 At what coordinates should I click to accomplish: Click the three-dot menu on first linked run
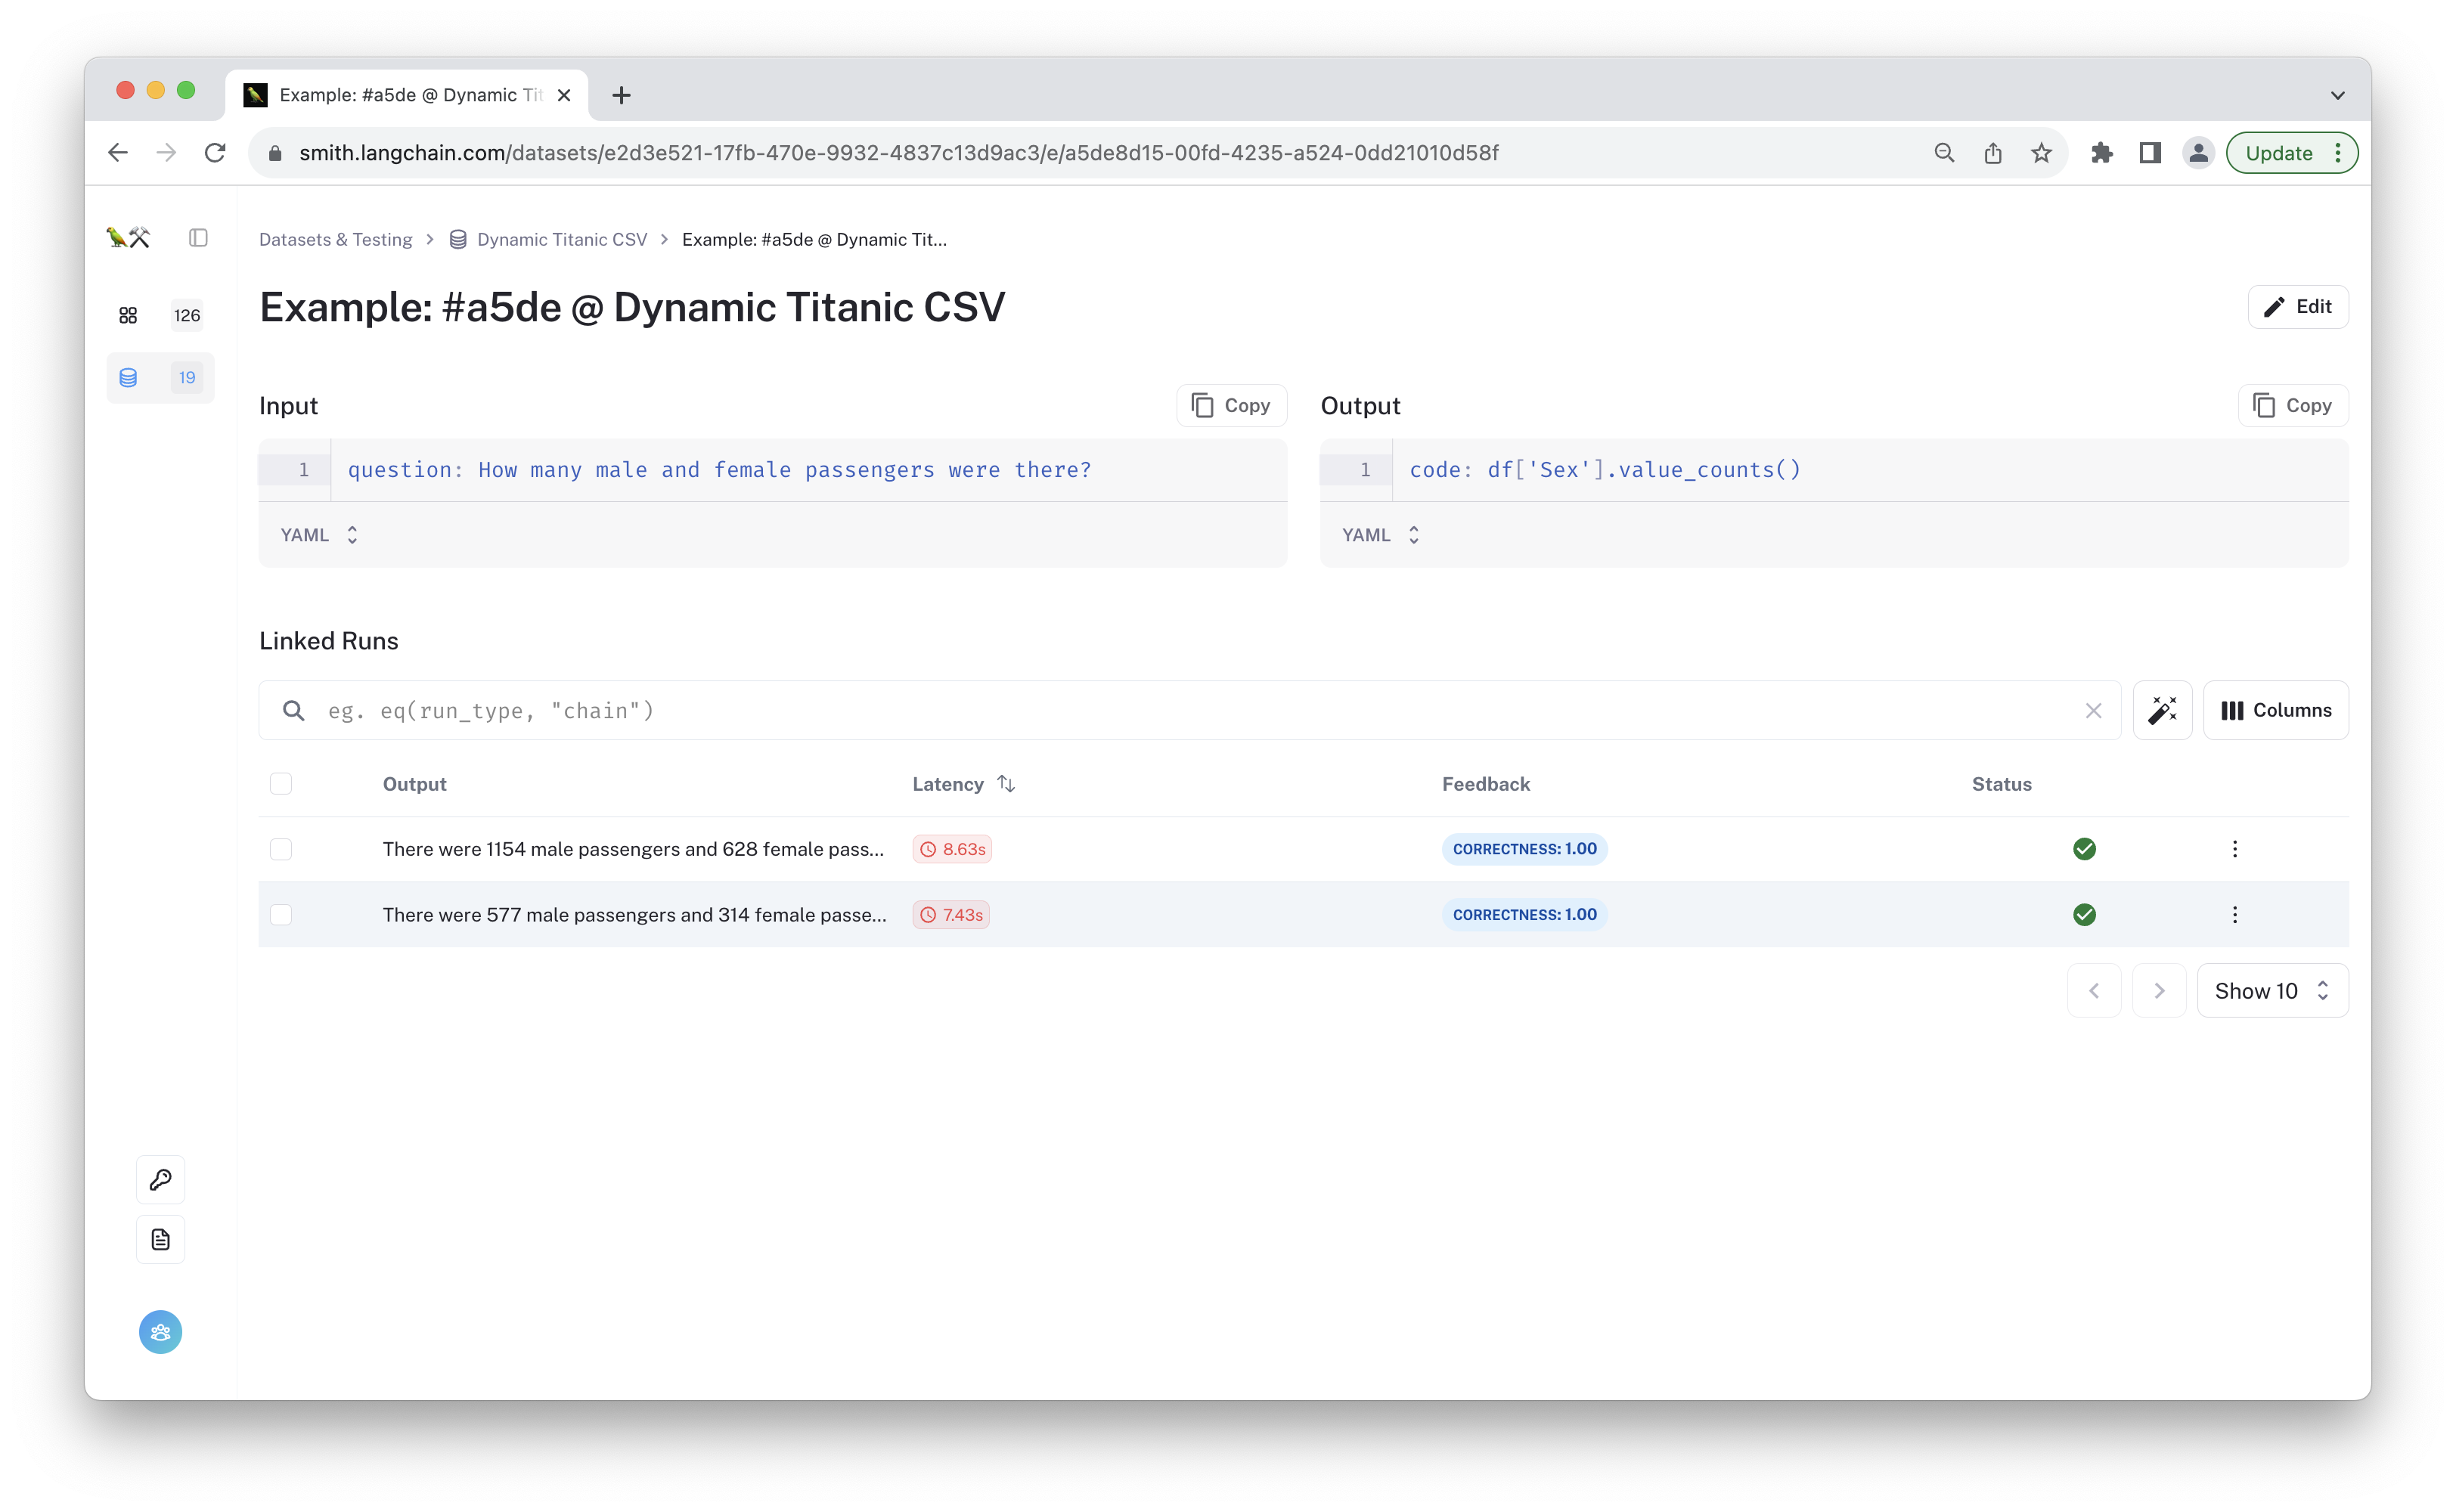point(2235,849)
